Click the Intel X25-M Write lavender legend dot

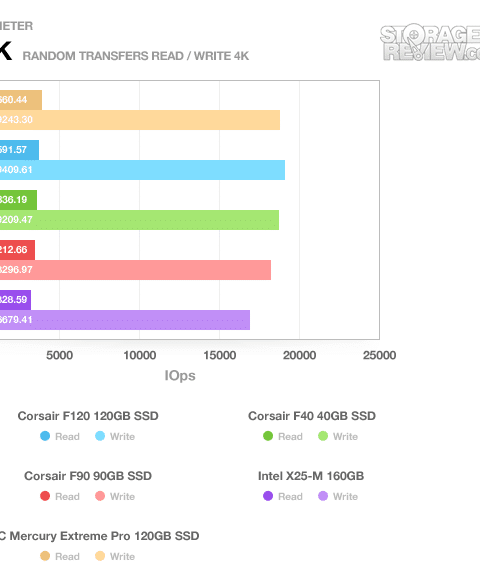[x=323, y=496]
